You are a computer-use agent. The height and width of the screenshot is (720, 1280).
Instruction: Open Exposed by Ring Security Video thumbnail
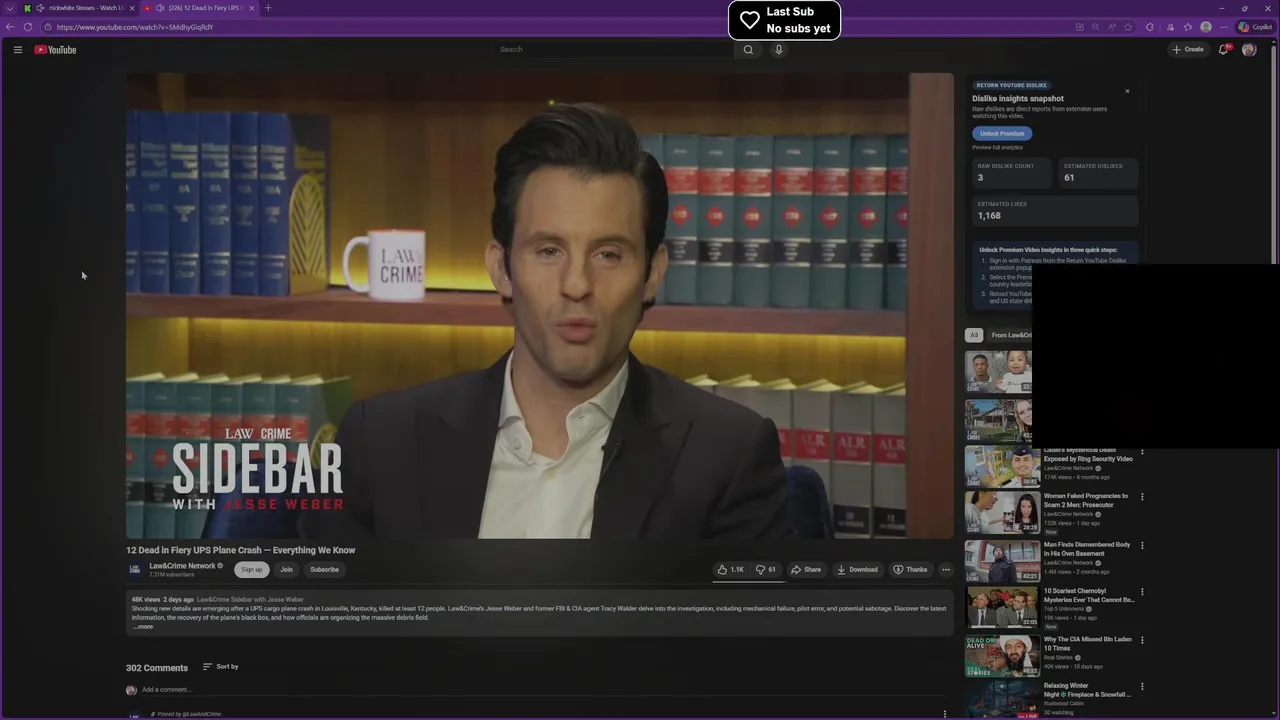coord(1002,467)
